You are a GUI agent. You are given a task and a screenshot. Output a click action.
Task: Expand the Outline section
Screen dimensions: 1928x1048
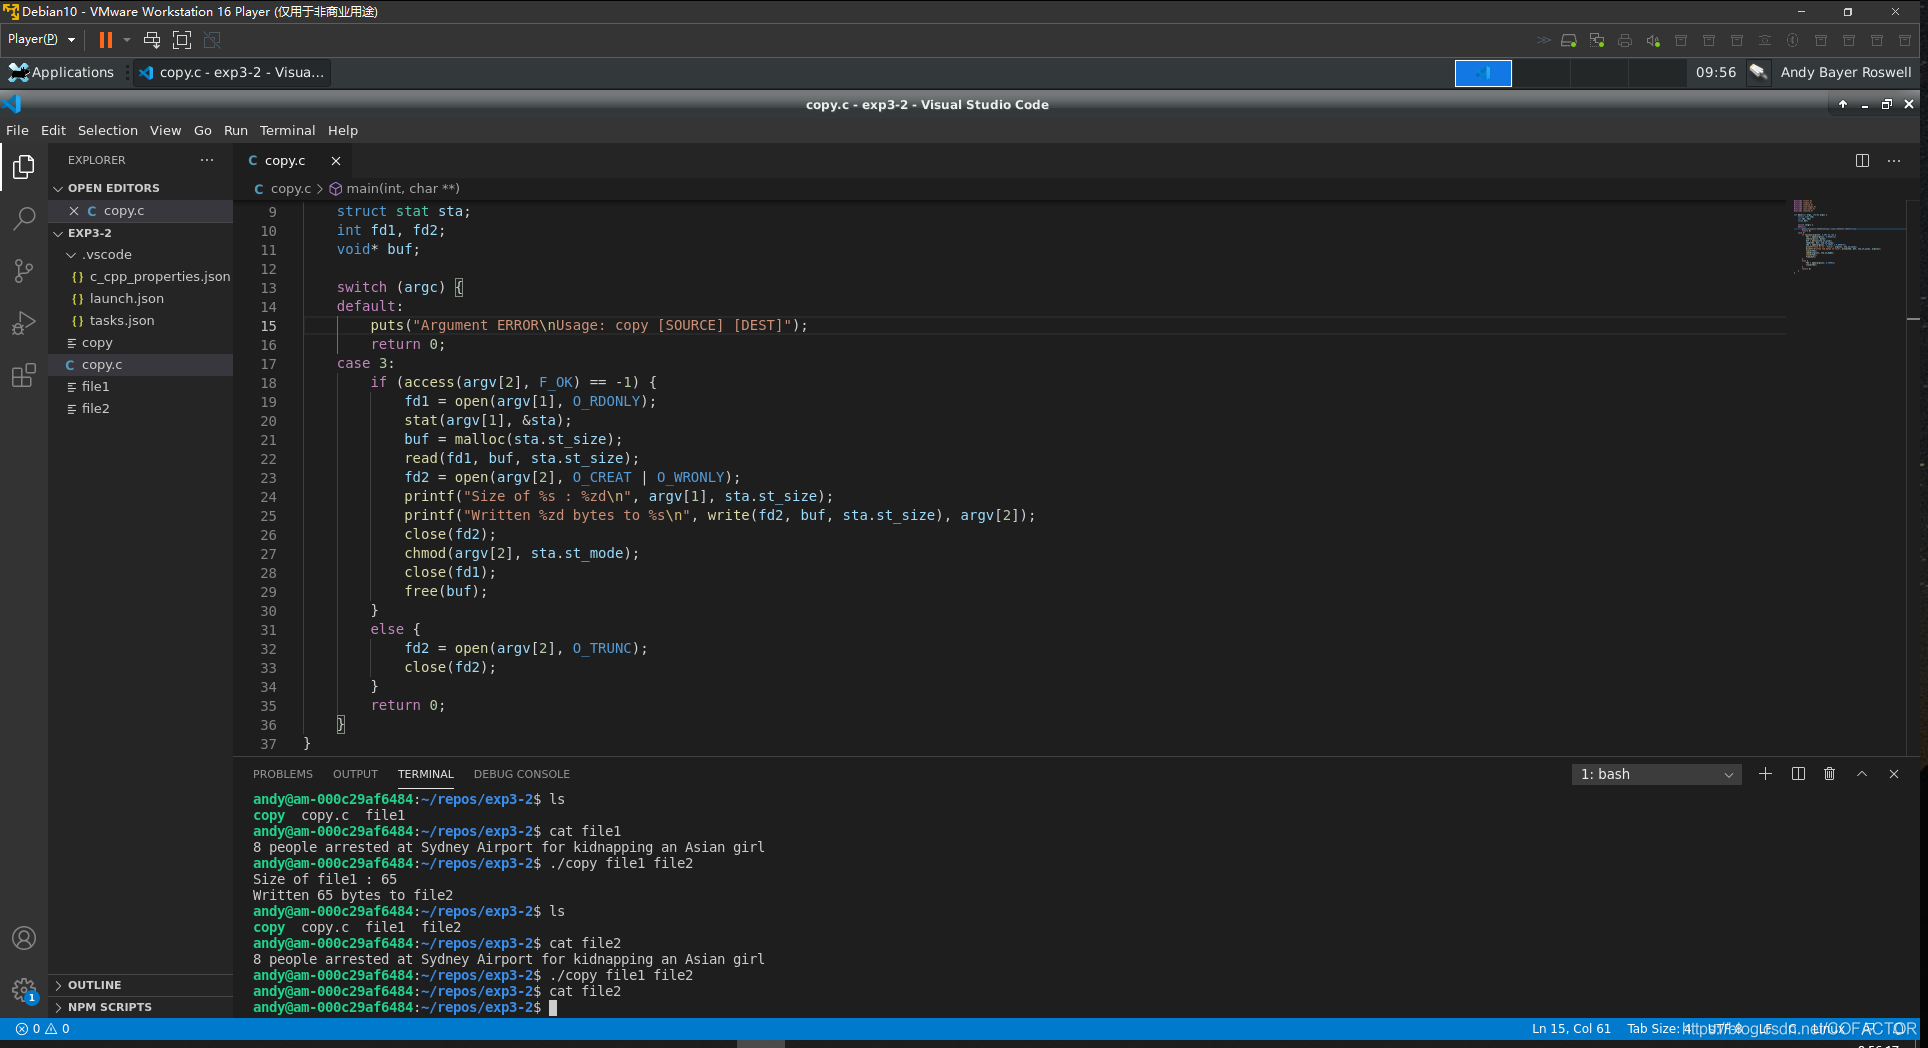pyautogui.click(x=58, y=986)
